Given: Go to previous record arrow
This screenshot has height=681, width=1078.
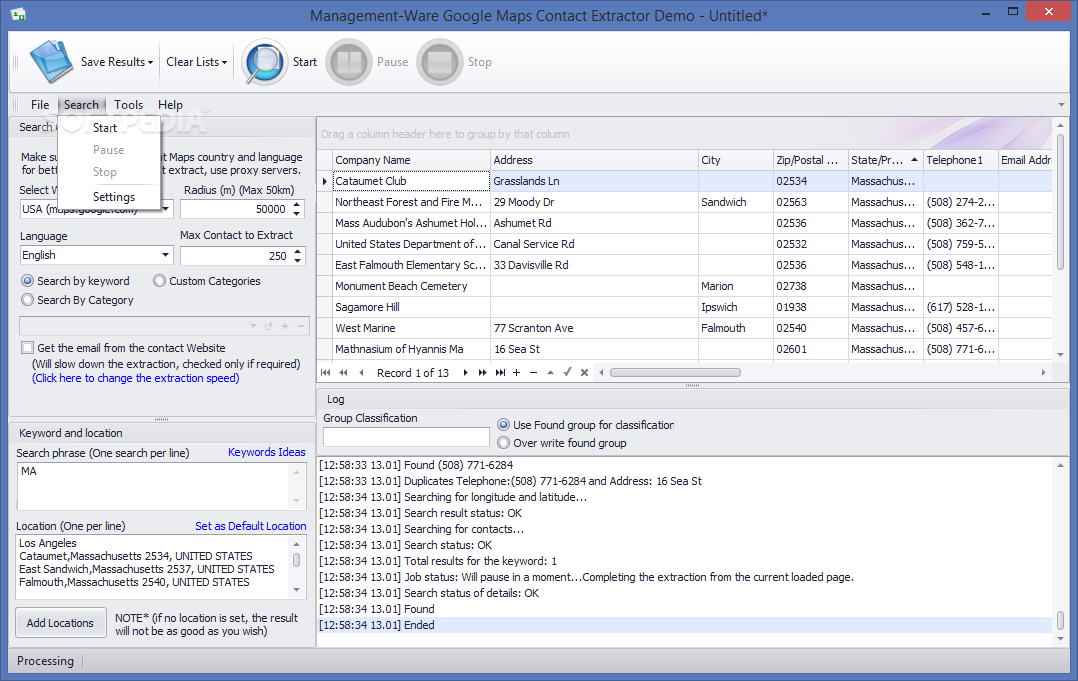Looking at the screenshot, I should (361, 372).
